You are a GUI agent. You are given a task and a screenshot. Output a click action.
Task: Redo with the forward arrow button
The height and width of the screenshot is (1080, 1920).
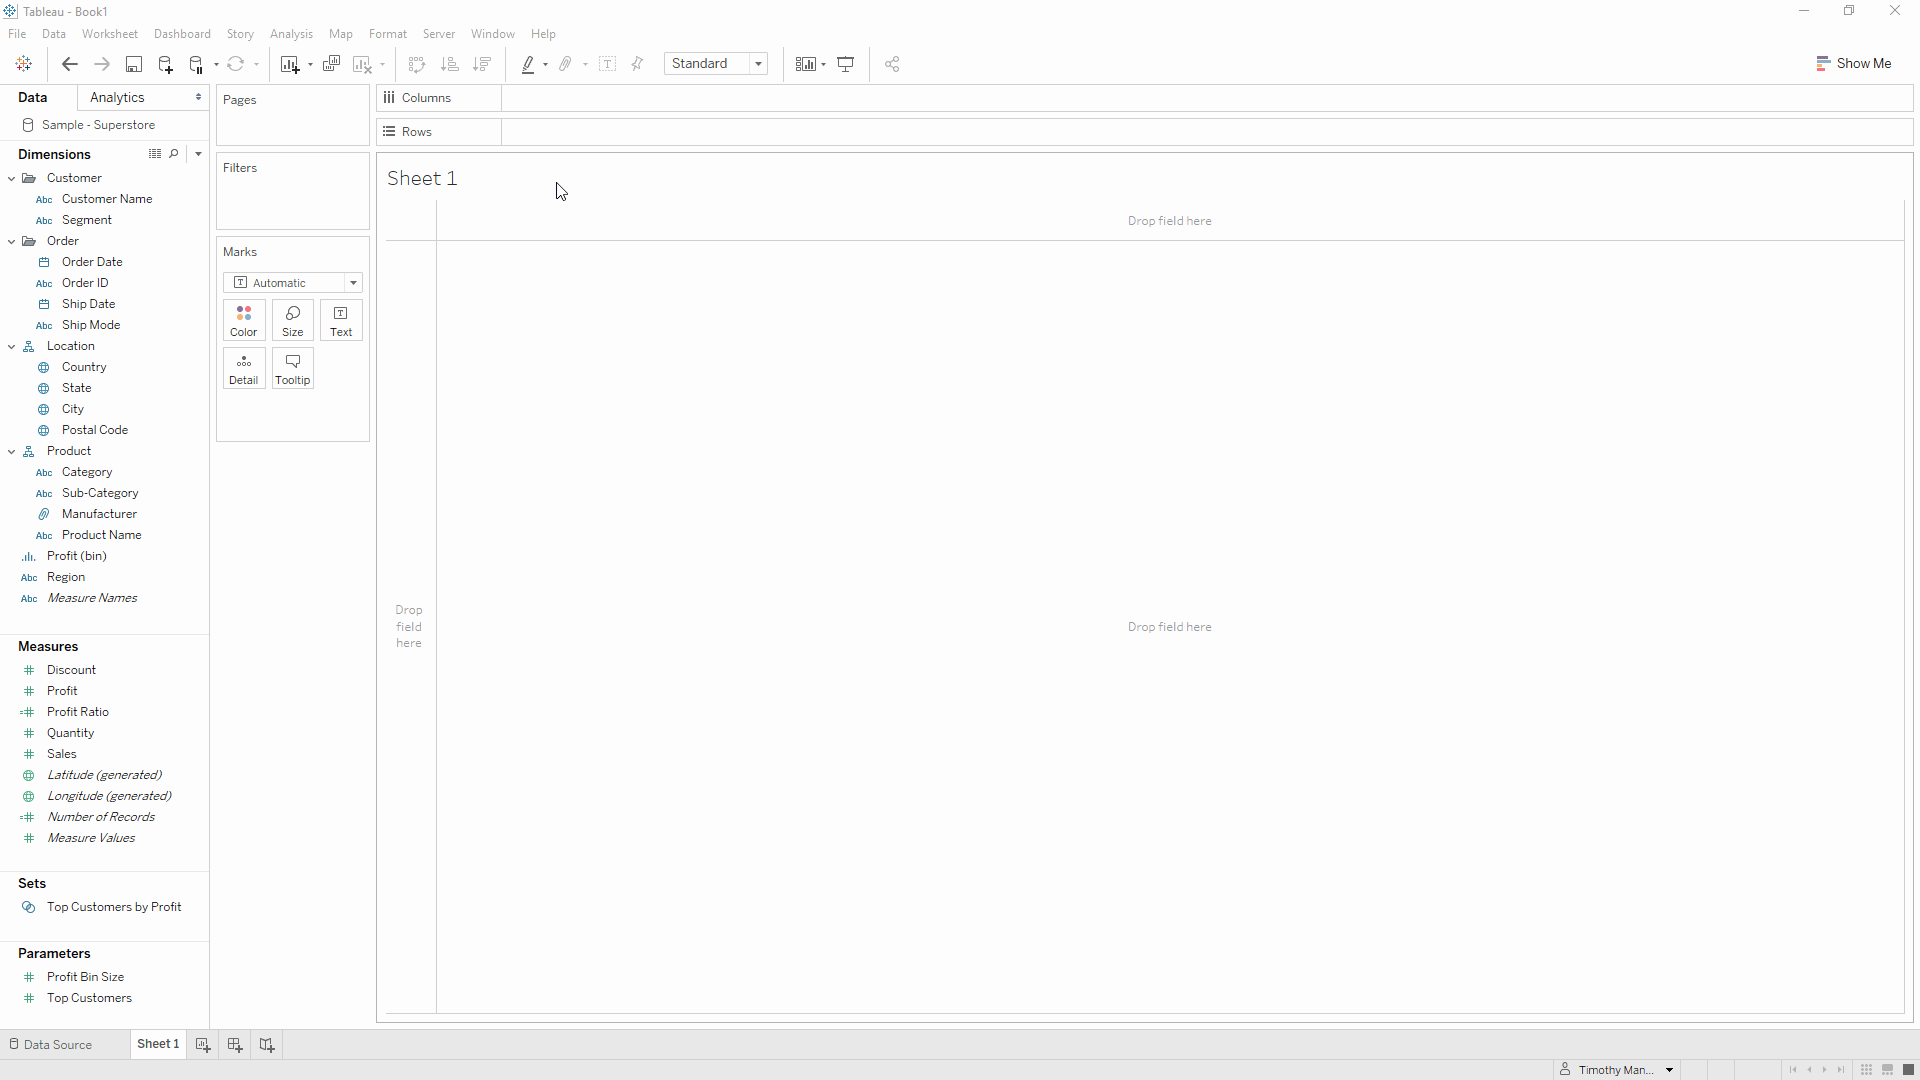[101, 64]
